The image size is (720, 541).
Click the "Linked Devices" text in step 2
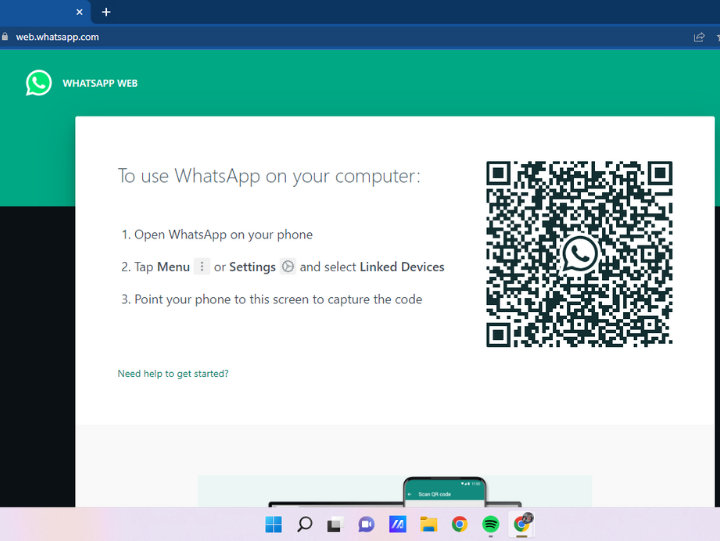point(402,267)
